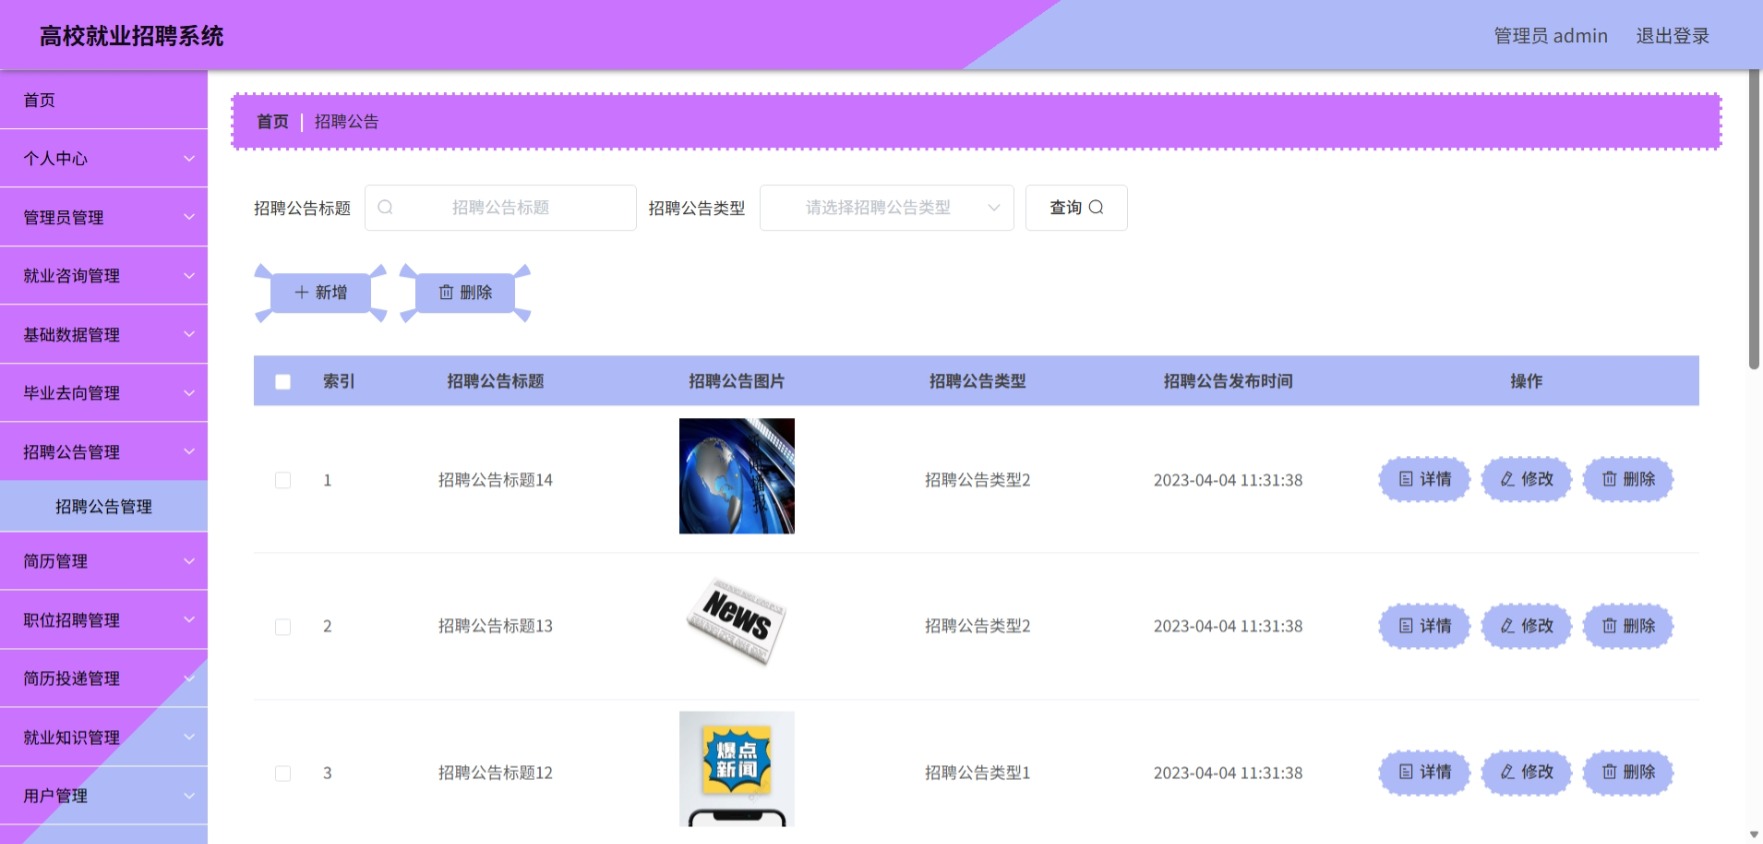Click 修改 pencil icon for 招聘公告标题12

pyautogui.click(x=1507, y=772)
